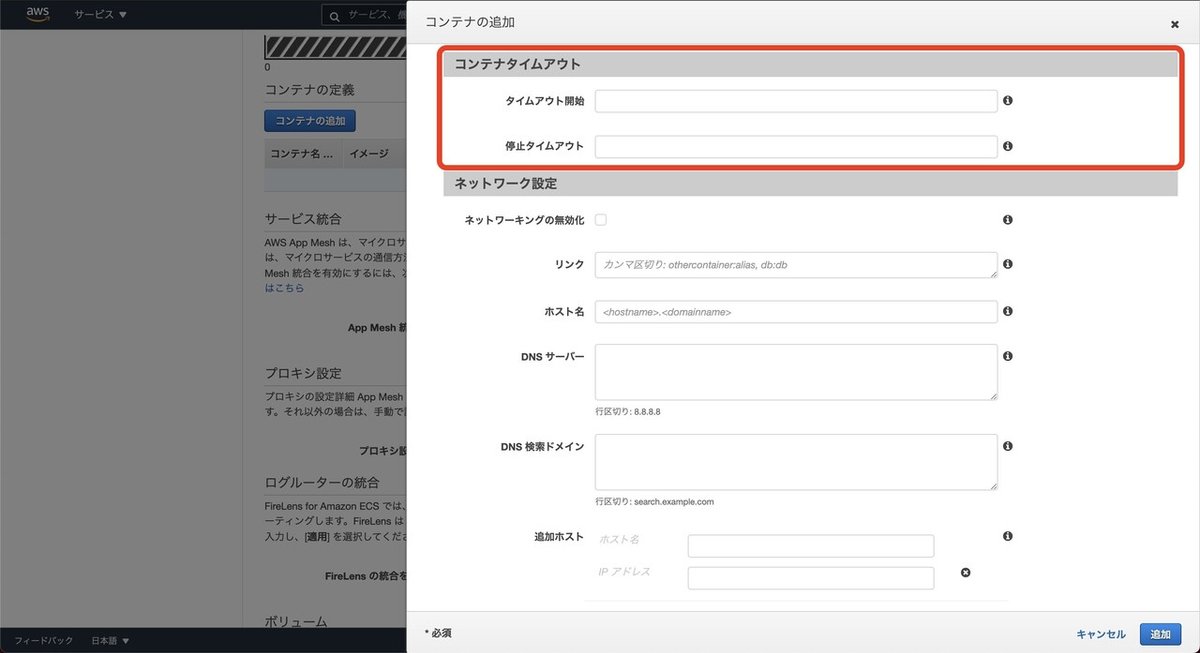Click the リンク text field

coord(796,264)
